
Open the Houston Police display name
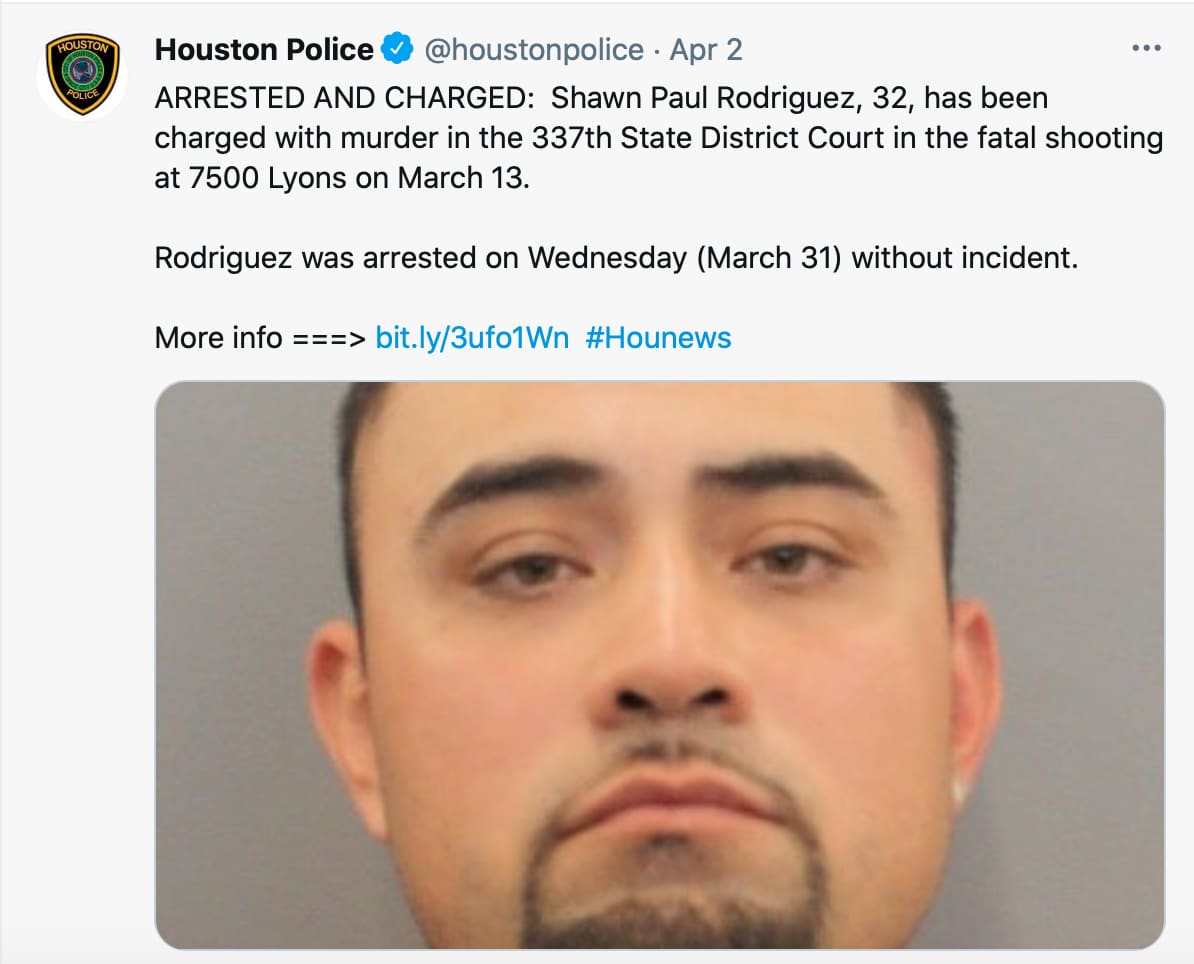point(264,49)
